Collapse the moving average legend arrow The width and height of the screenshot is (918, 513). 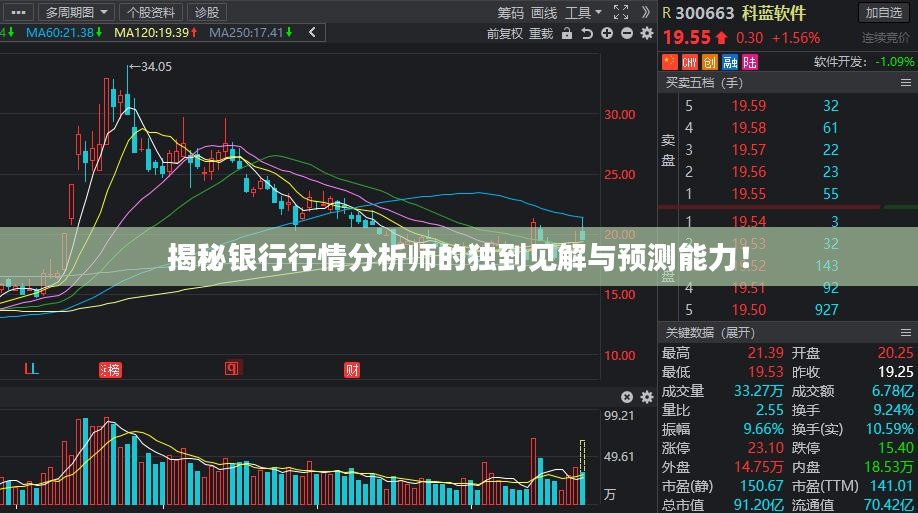pyautogui.click(x=312, y=33)
